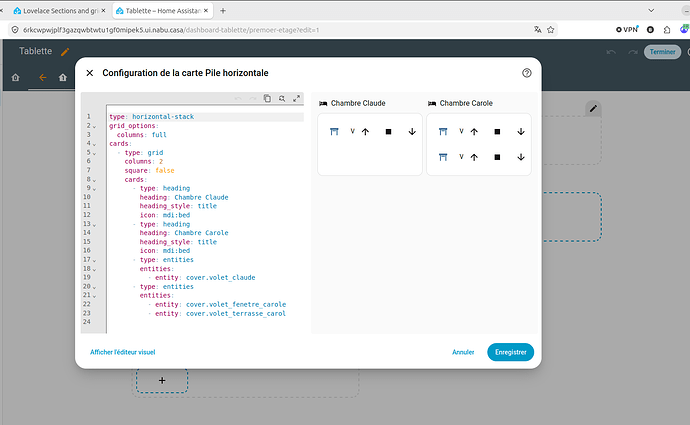Raise the Chambre Claude shutter up arrow

(365, 132)
